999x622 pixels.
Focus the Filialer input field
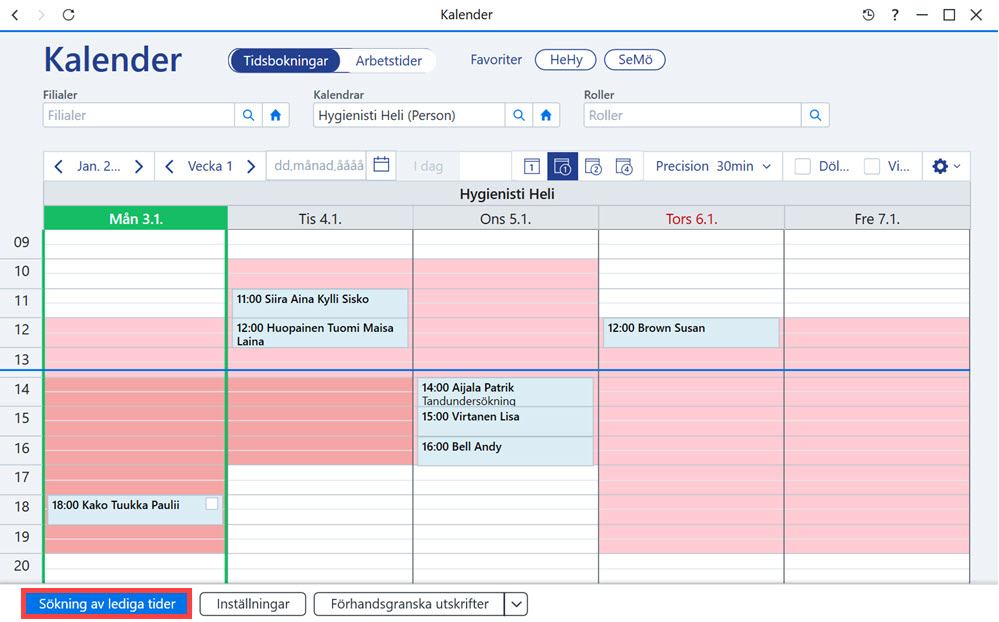click(x=139, y=115)
